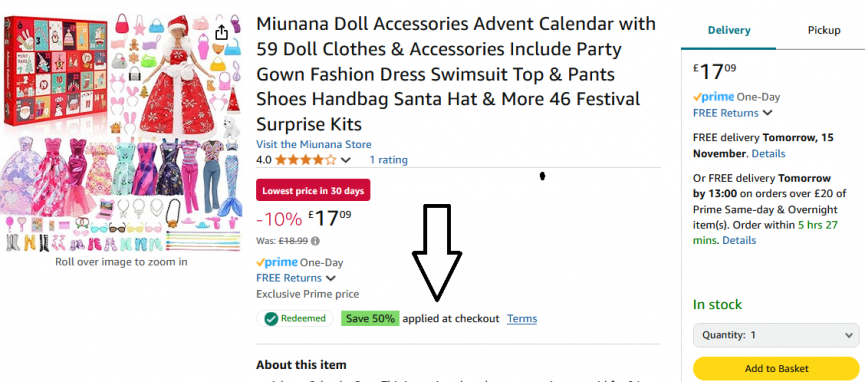This screenshot has height=382, width=865.
Task: Click the info icon beside Was £18.99
Action: 316,241
